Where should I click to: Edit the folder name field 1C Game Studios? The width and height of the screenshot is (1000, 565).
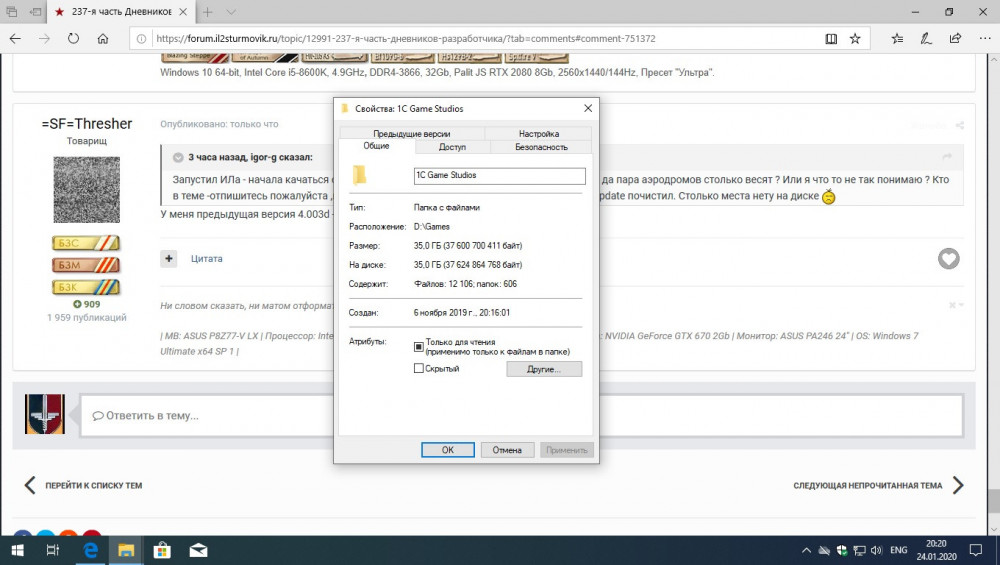(x=499, y=176)
